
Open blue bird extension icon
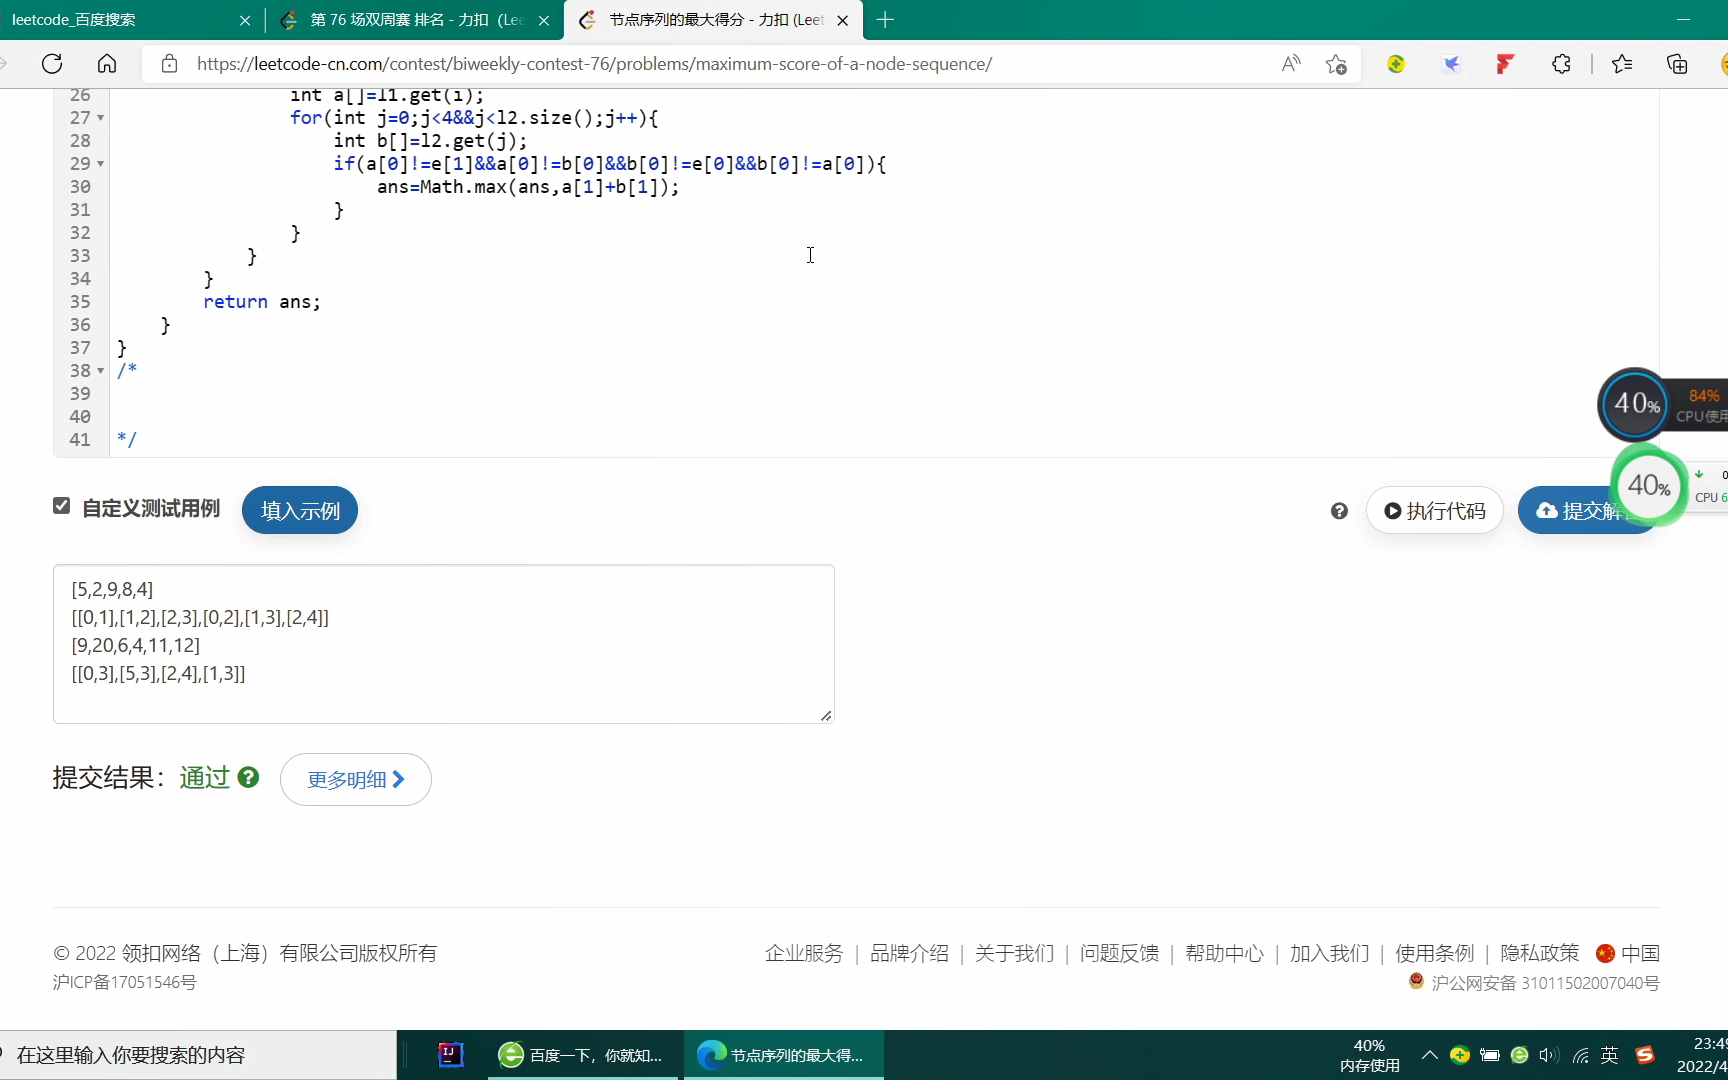tap(1451, 64)
